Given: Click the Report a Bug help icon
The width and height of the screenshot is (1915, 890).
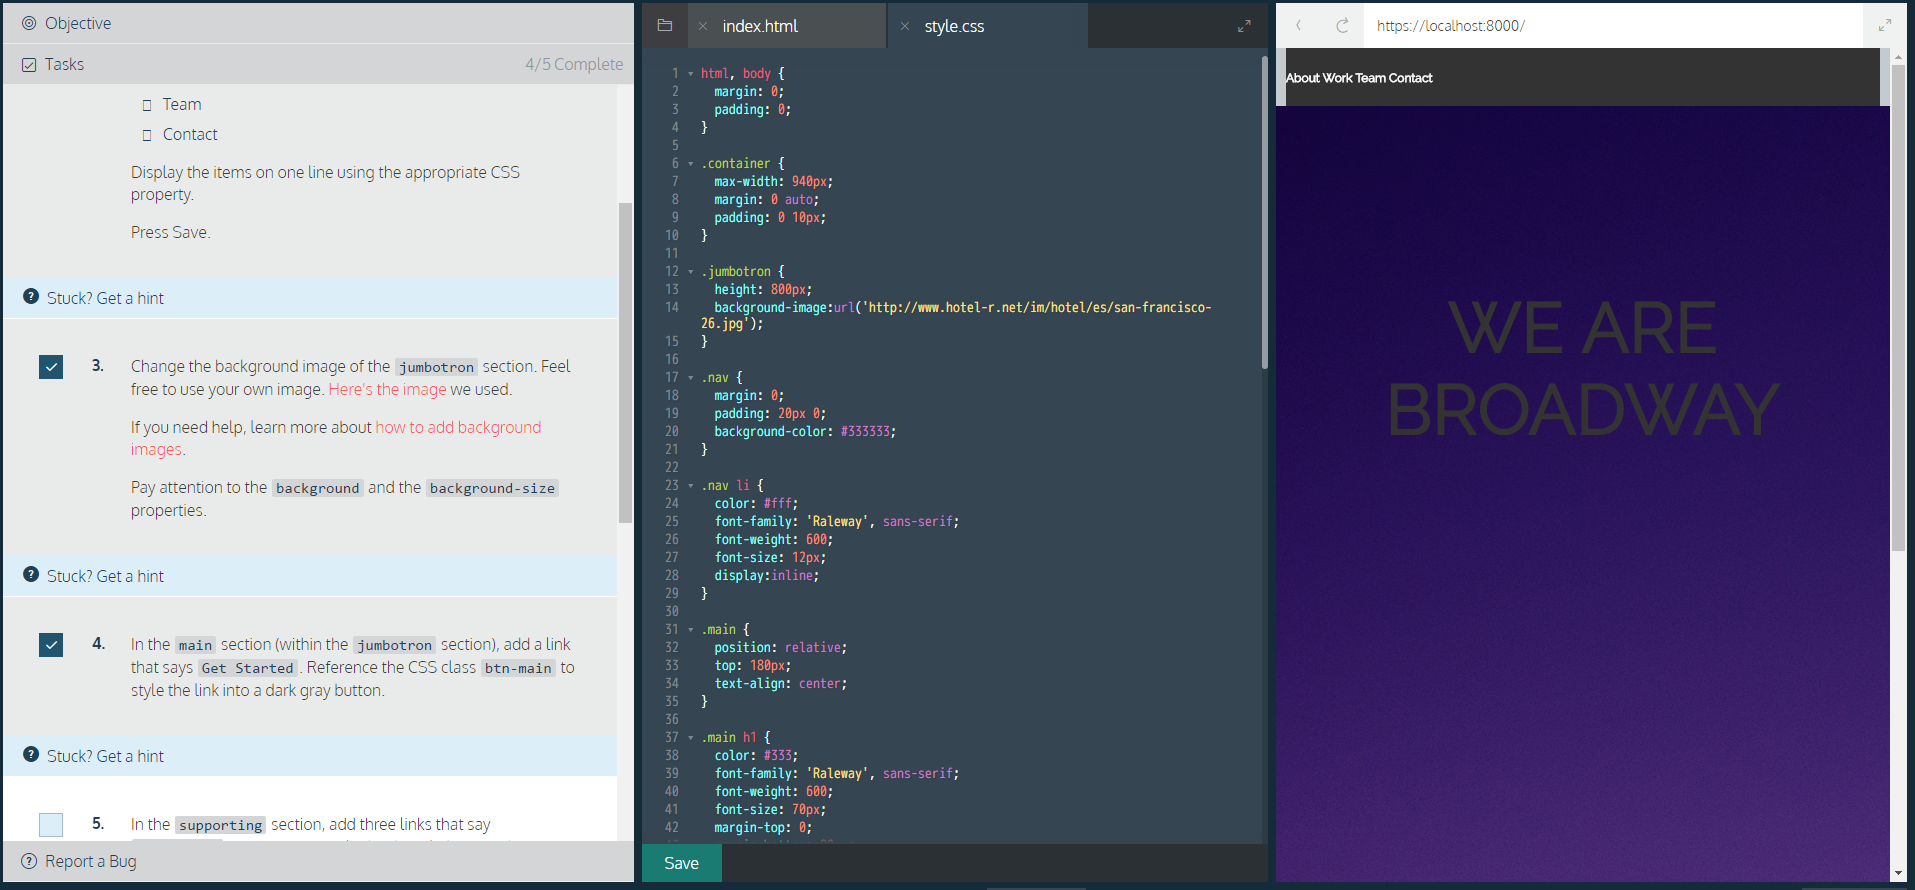Looking at the screenshot, I should coord(29,861).
